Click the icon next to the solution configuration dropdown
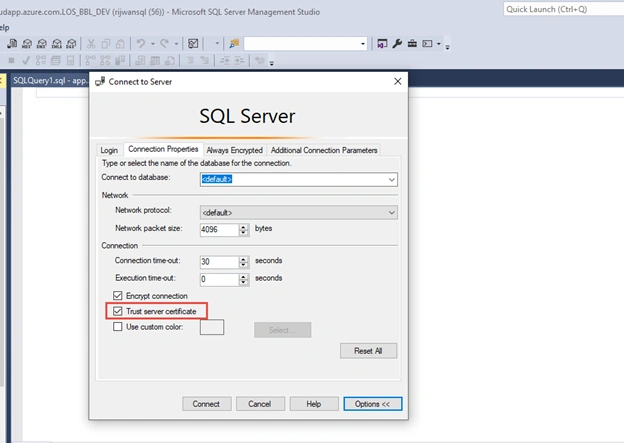624x443 pixels. click(x=193, y=43)
